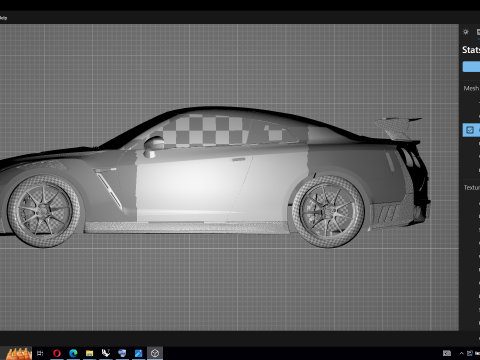Click the blue button under the Stats heading
Image resolution: width=480 pixels, height=360 pixels.
pos(471,66)
